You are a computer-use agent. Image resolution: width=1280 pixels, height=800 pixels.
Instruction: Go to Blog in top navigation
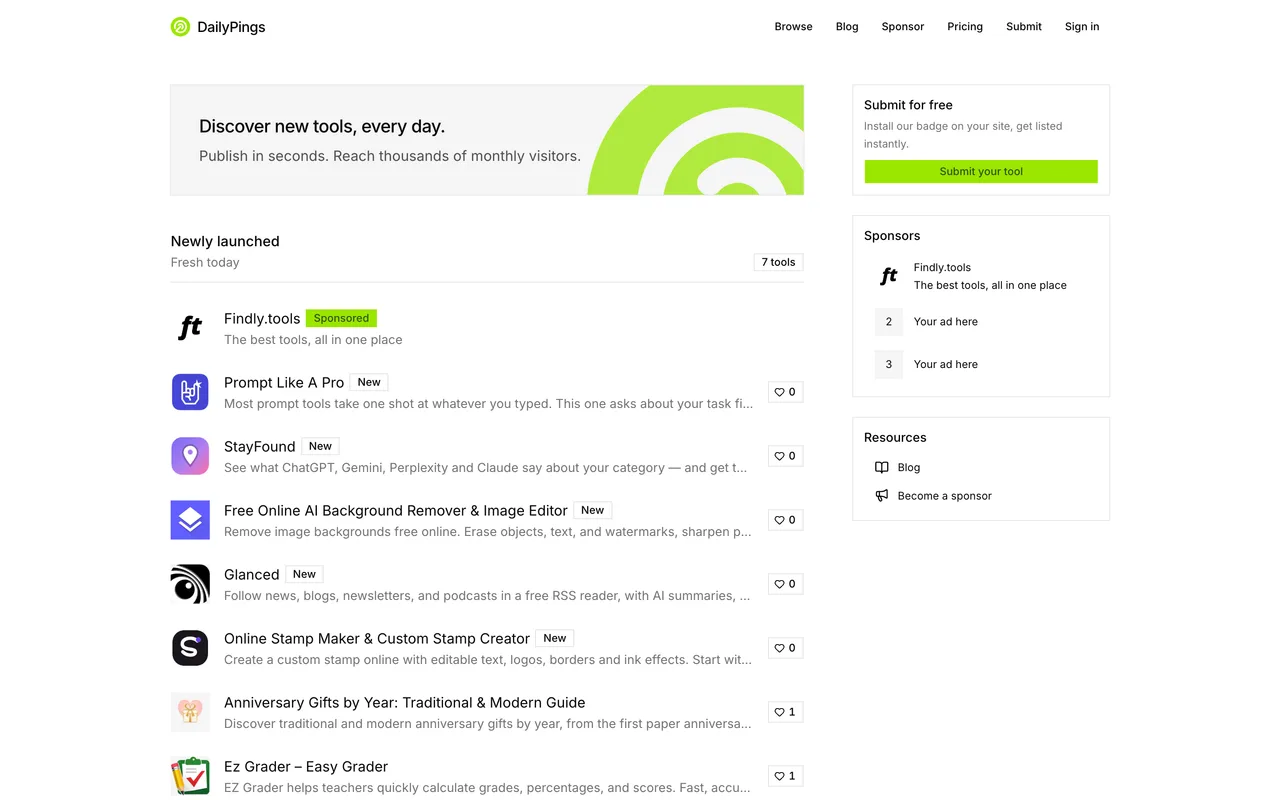coord(847,27)
